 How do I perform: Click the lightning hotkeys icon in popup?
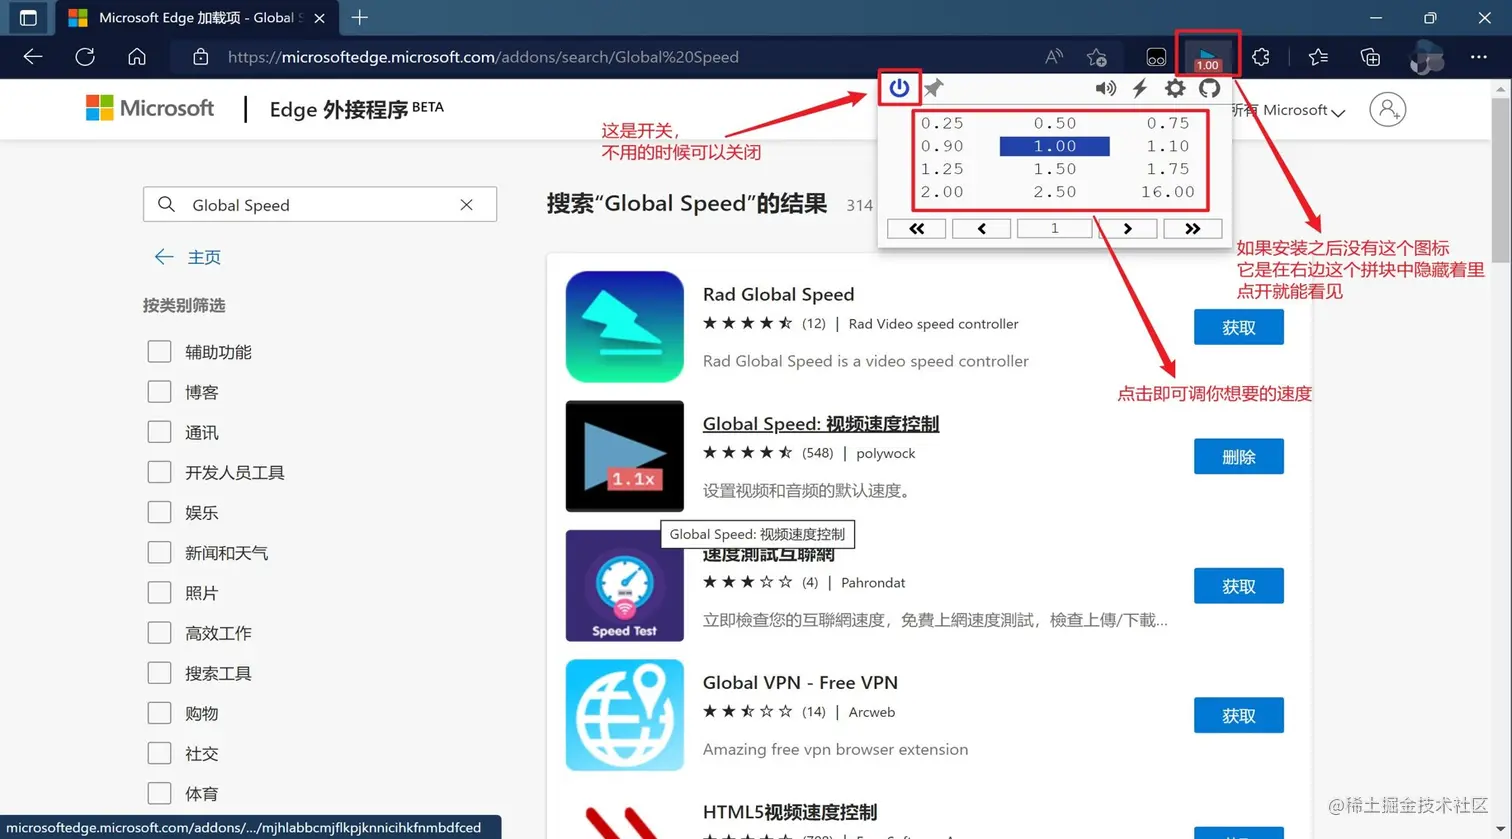click(1140, 88)
